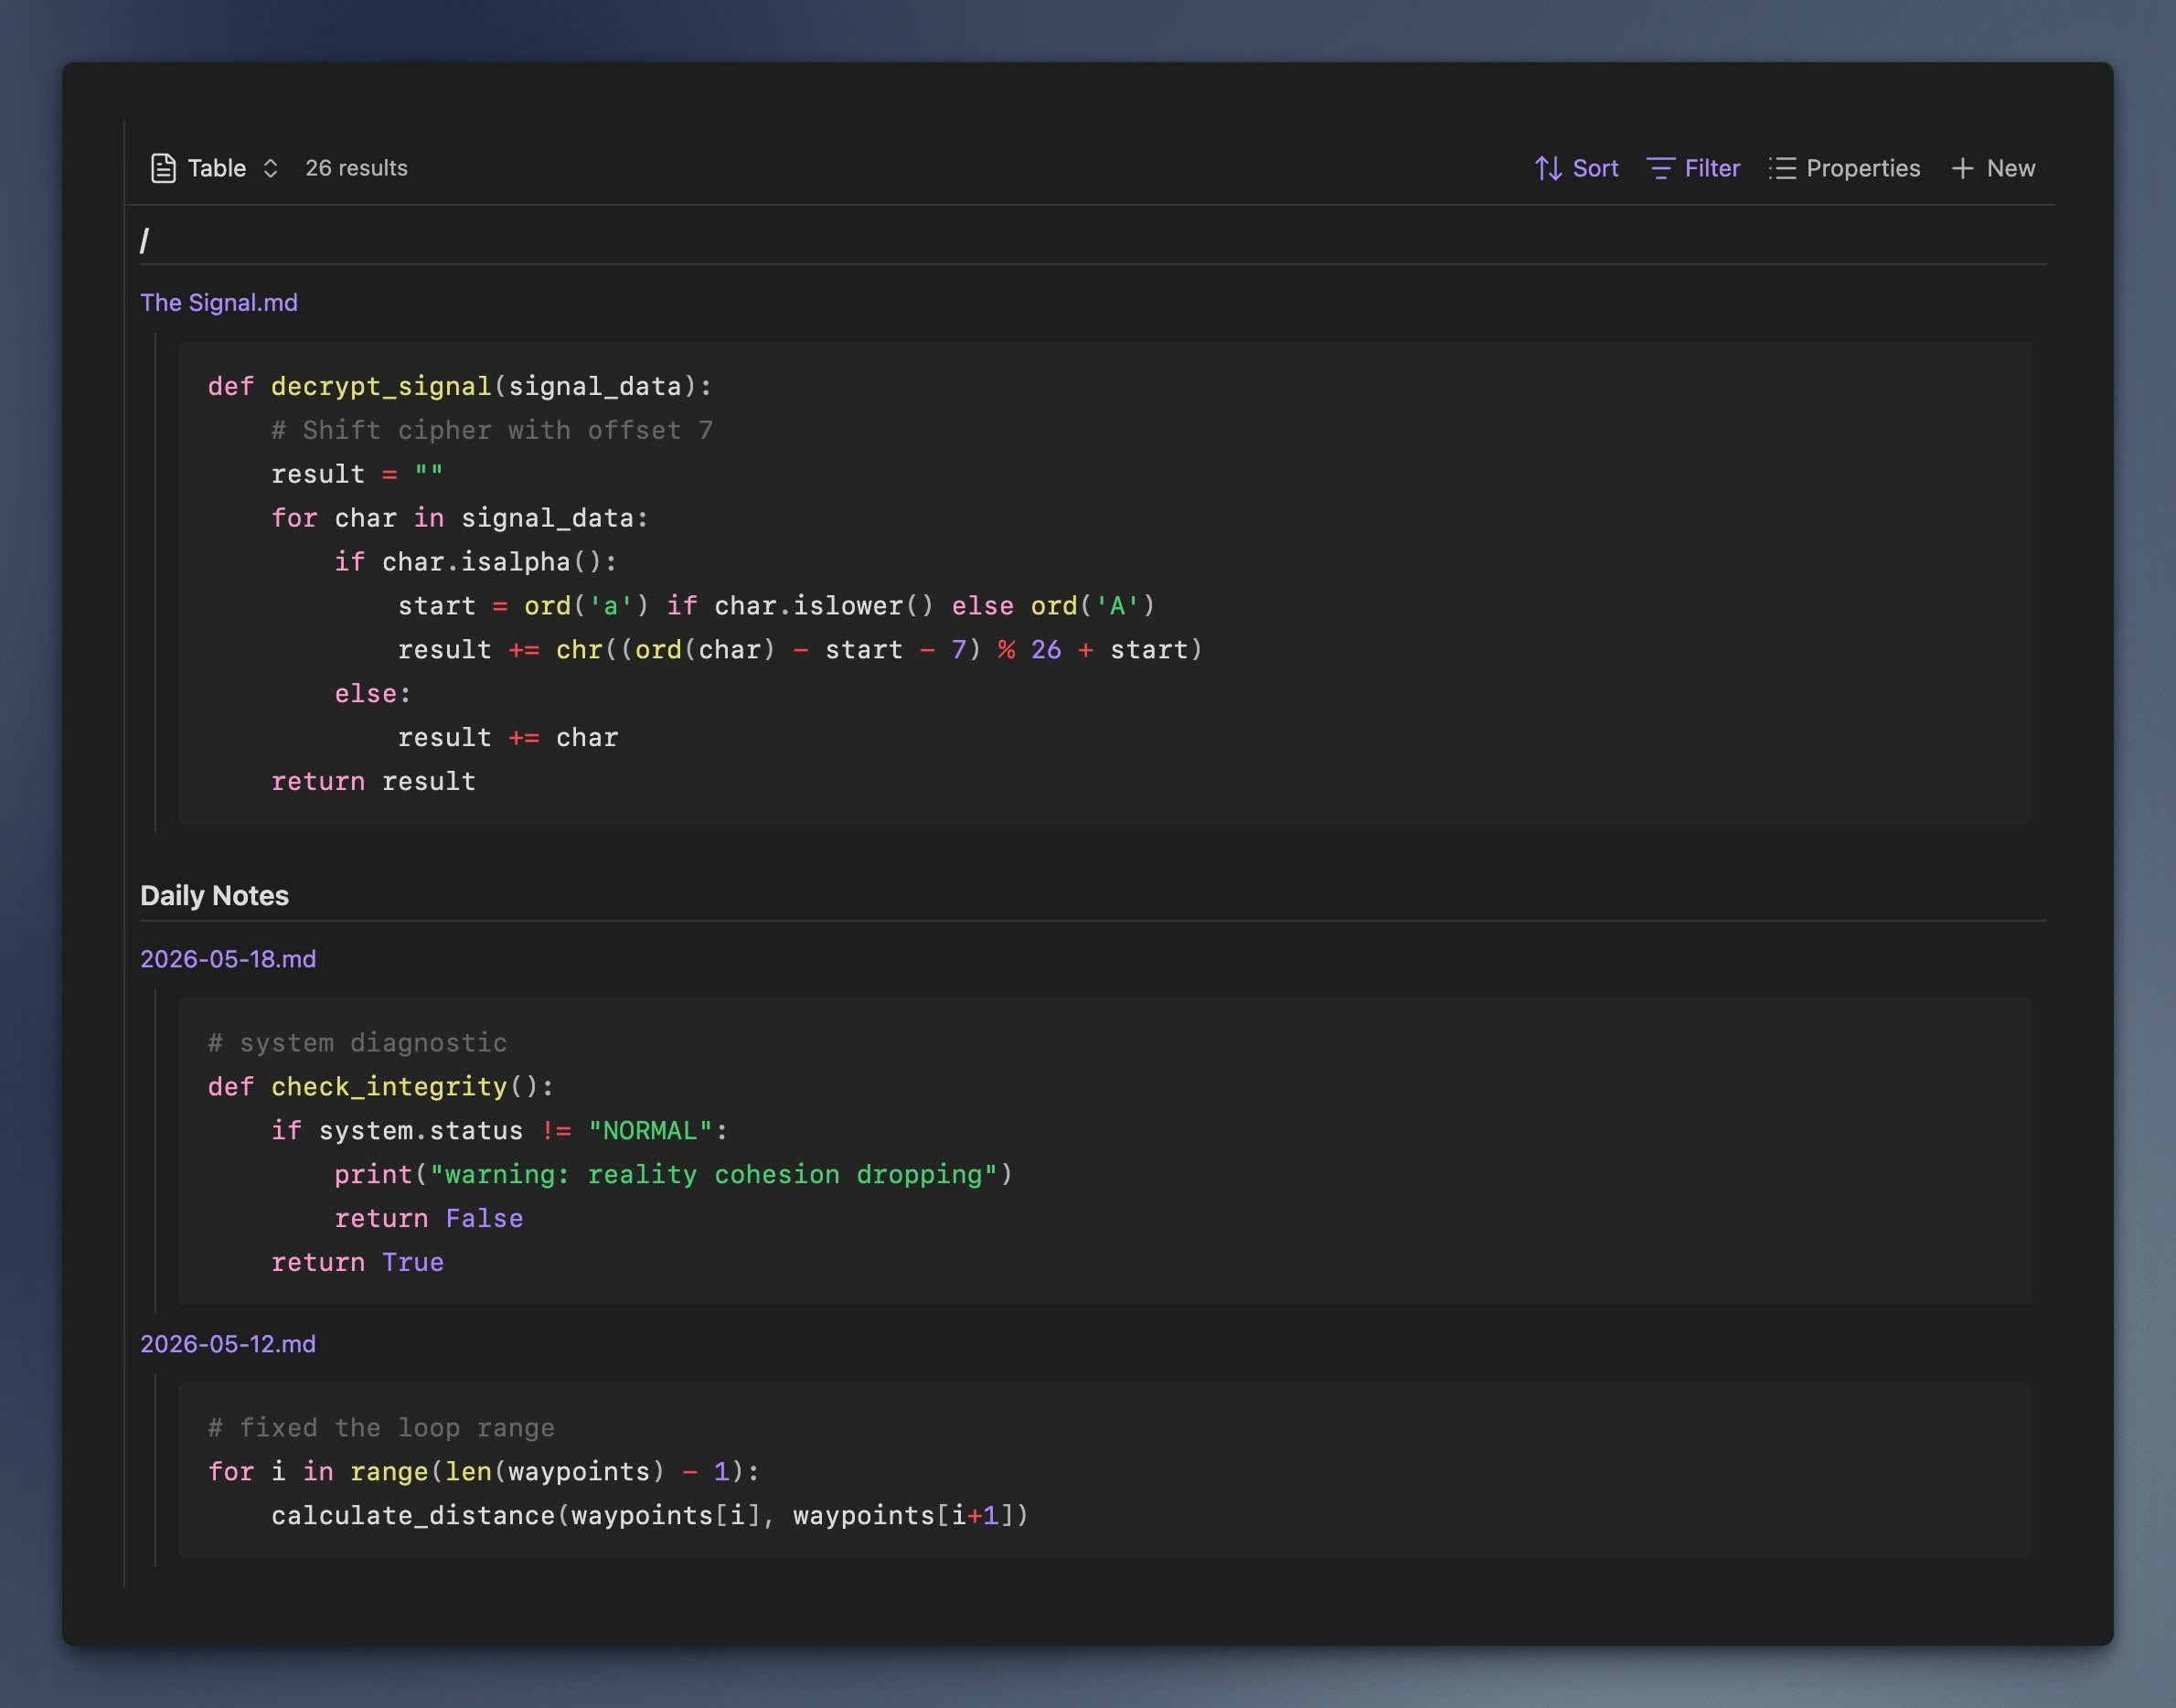Open sorting options via the up-down arrows icon
Screen dimensions: 2176x1708
pos(1548,168)
